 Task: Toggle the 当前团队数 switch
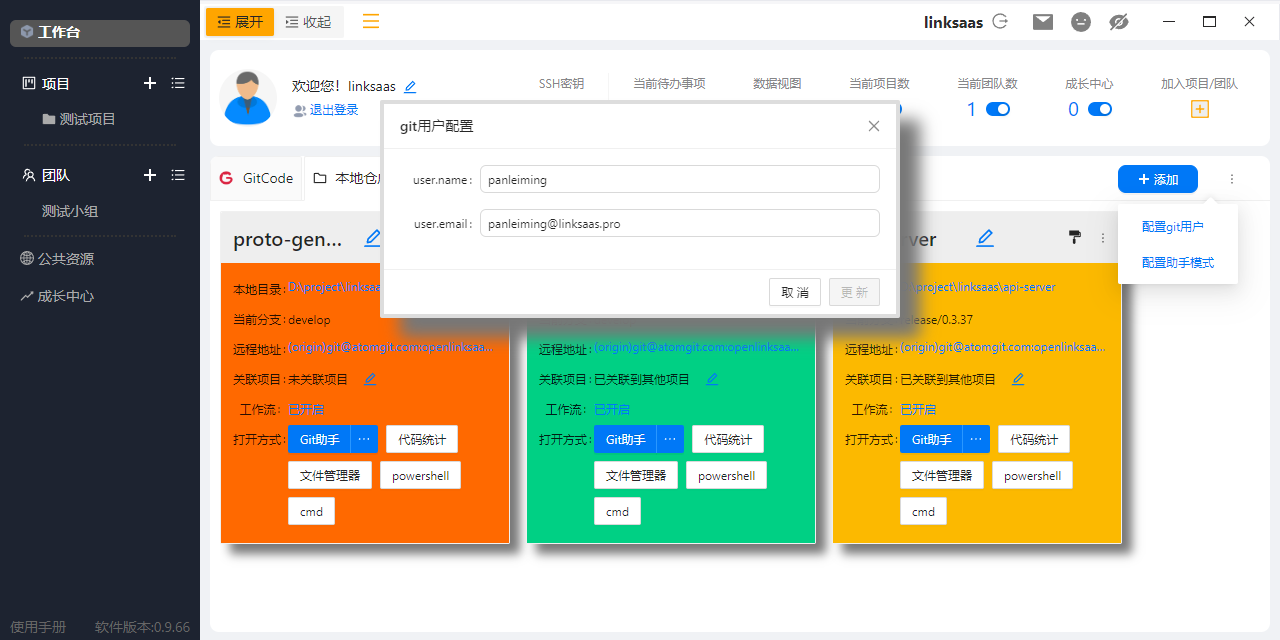[x=998, y=109]
